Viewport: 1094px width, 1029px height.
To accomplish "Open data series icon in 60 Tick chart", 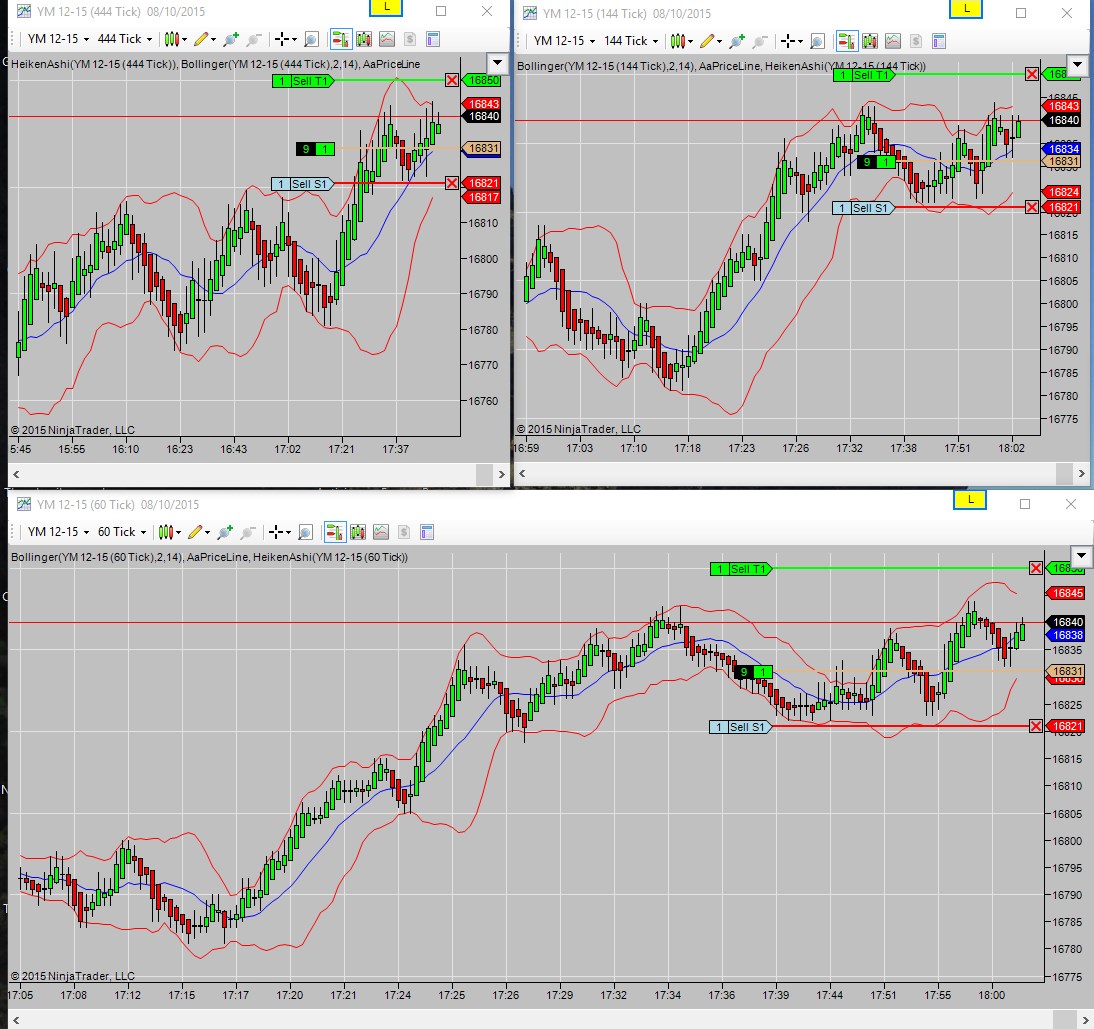I will point(358,532).
